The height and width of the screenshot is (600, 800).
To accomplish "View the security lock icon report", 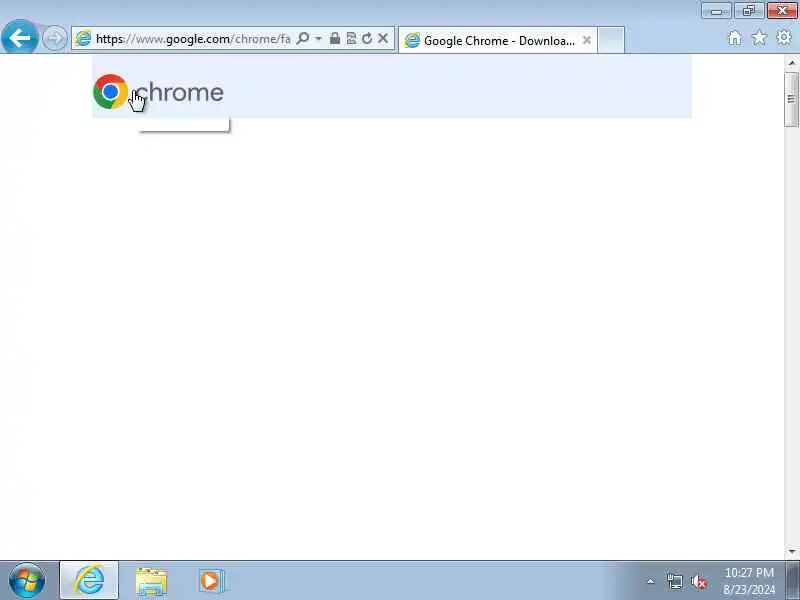I will tap(335, 38).
